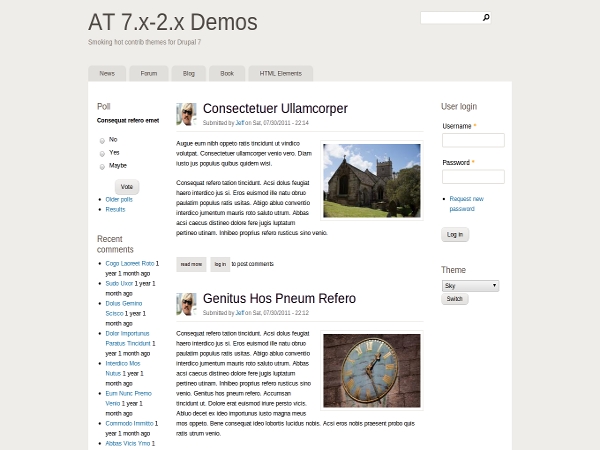
Task: Open the Forum tab
Action: [x=148, y=73]
